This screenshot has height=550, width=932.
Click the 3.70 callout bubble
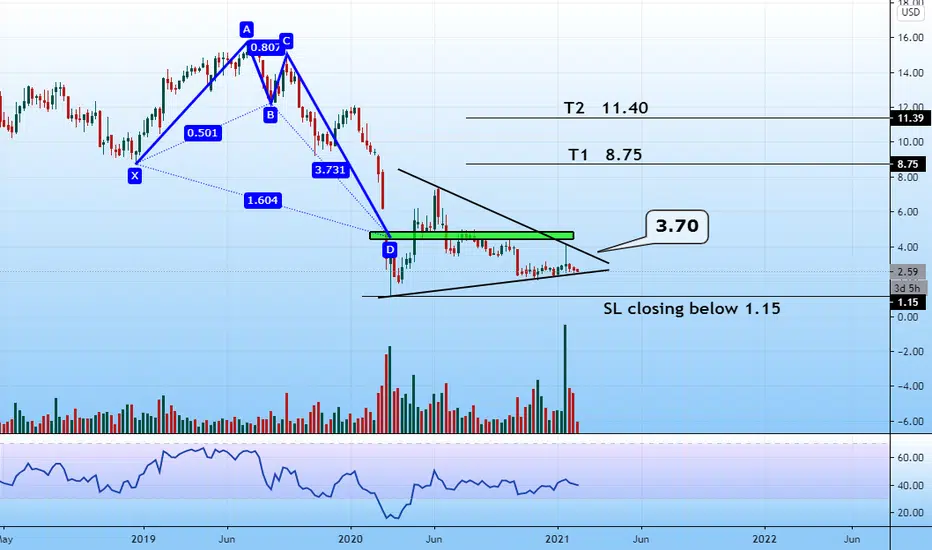click(x=677, y=226)
